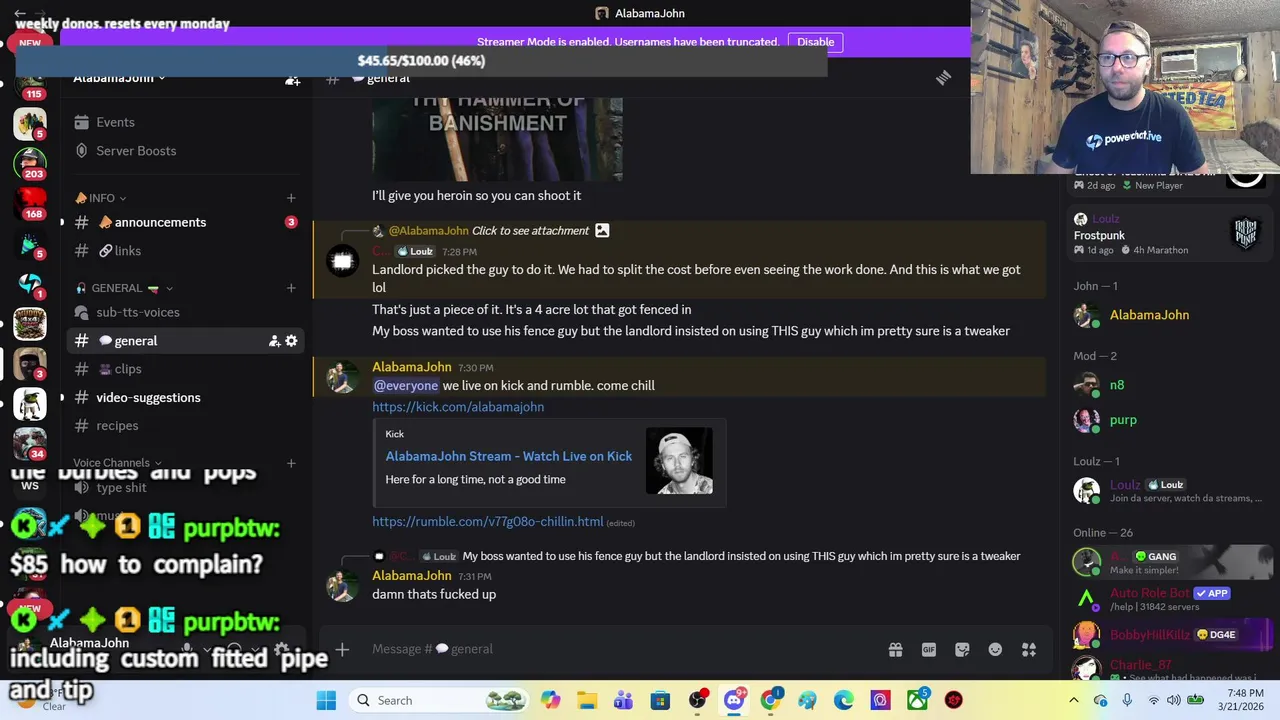Image resolution: width=1280 pixels, height=720 pixels.
Task: Open GIF picker
Action: pos(929,649)
